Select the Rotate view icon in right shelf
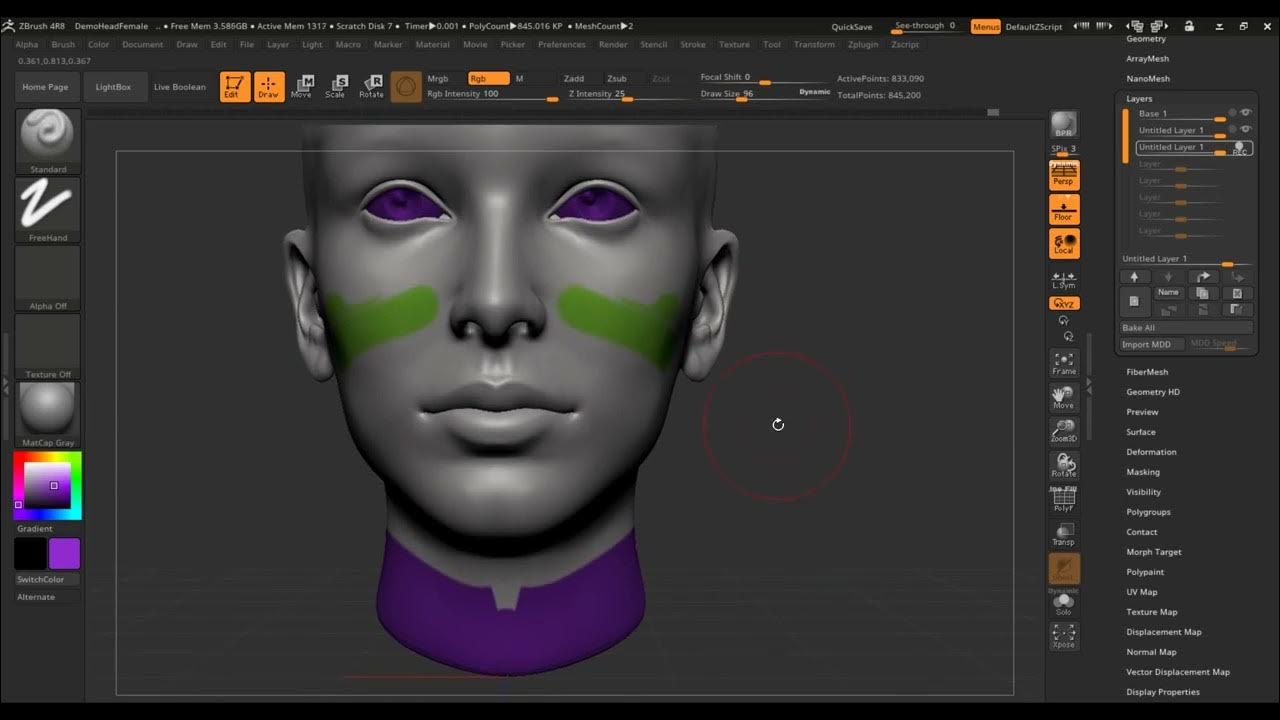Image resolution: width=1280 pixels, height=720 pixels. 1064,466
